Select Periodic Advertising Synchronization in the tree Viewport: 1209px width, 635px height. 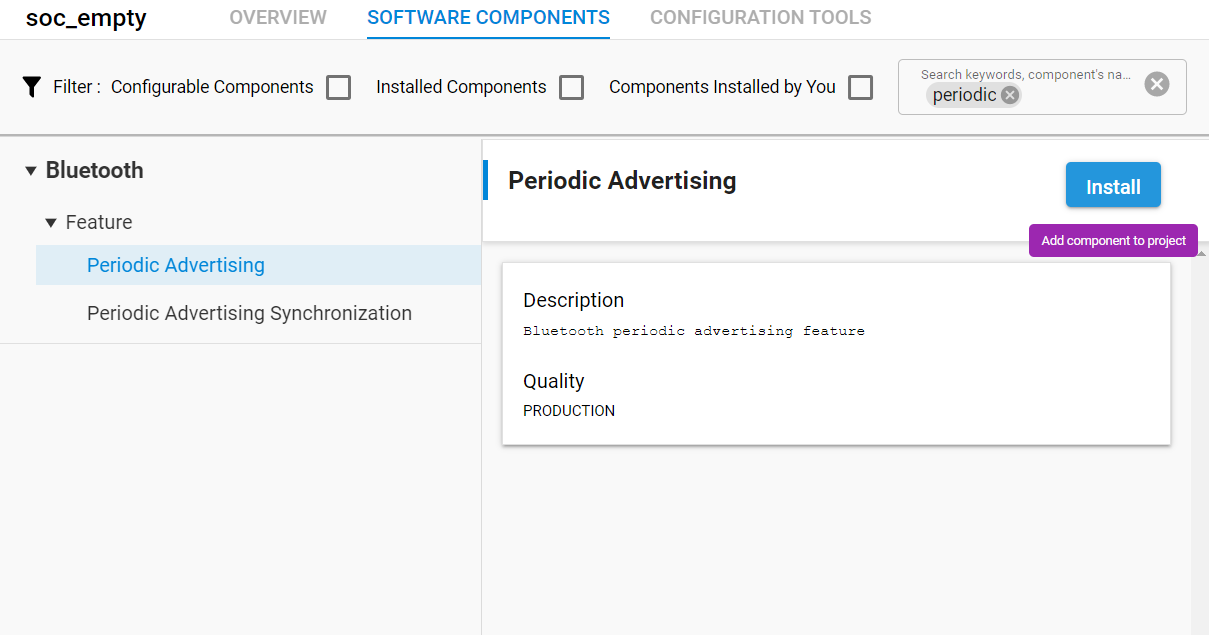tap(248, 313)
